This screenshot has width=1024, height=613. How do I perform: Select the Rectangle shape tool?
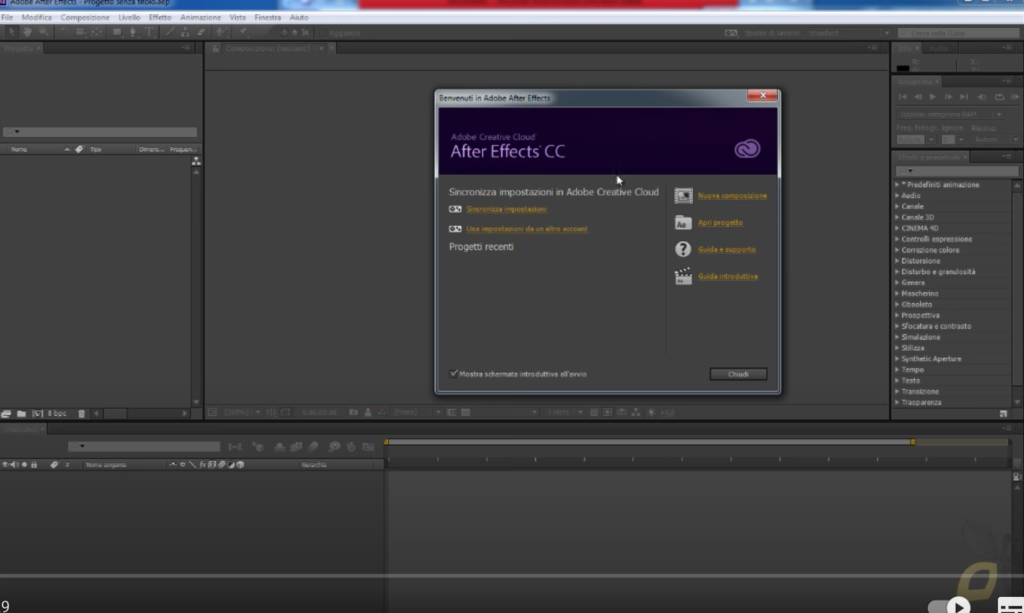[117, 32]
